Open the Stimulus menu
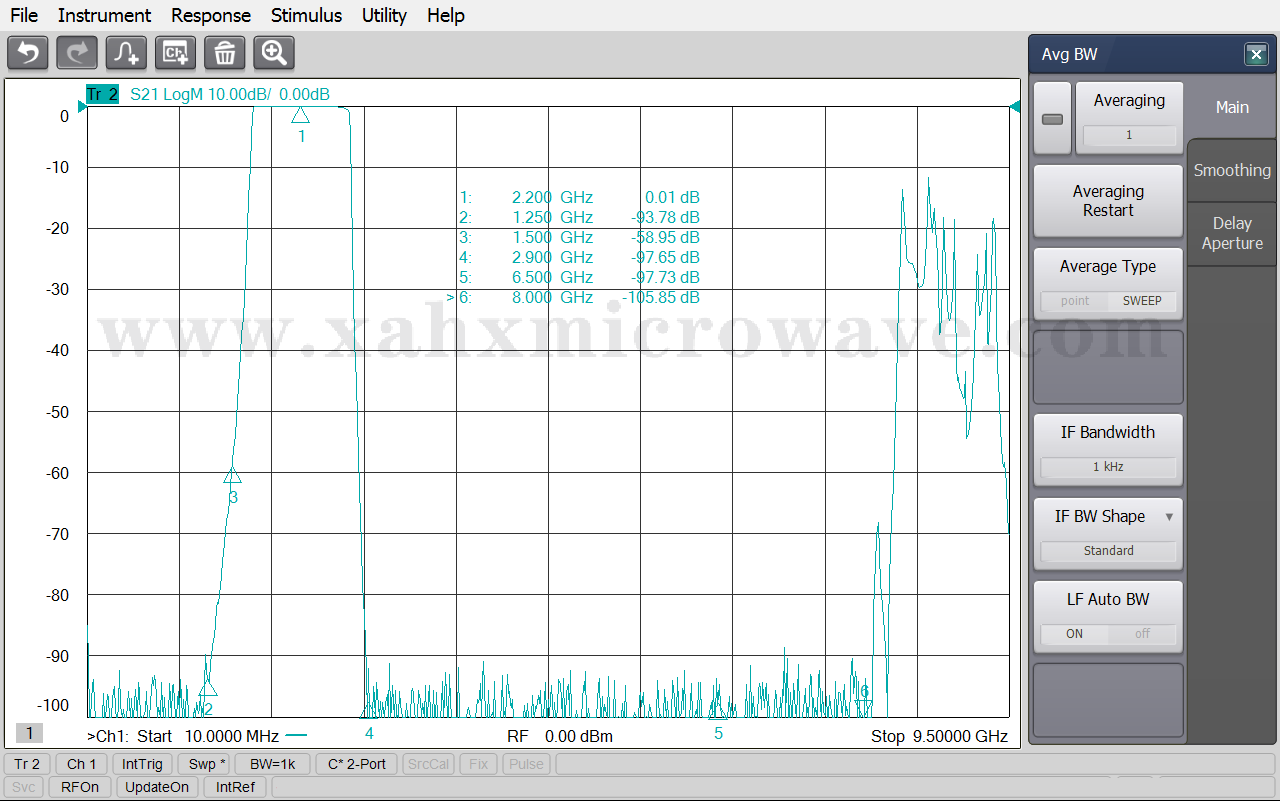 click(x=306, y=15)
